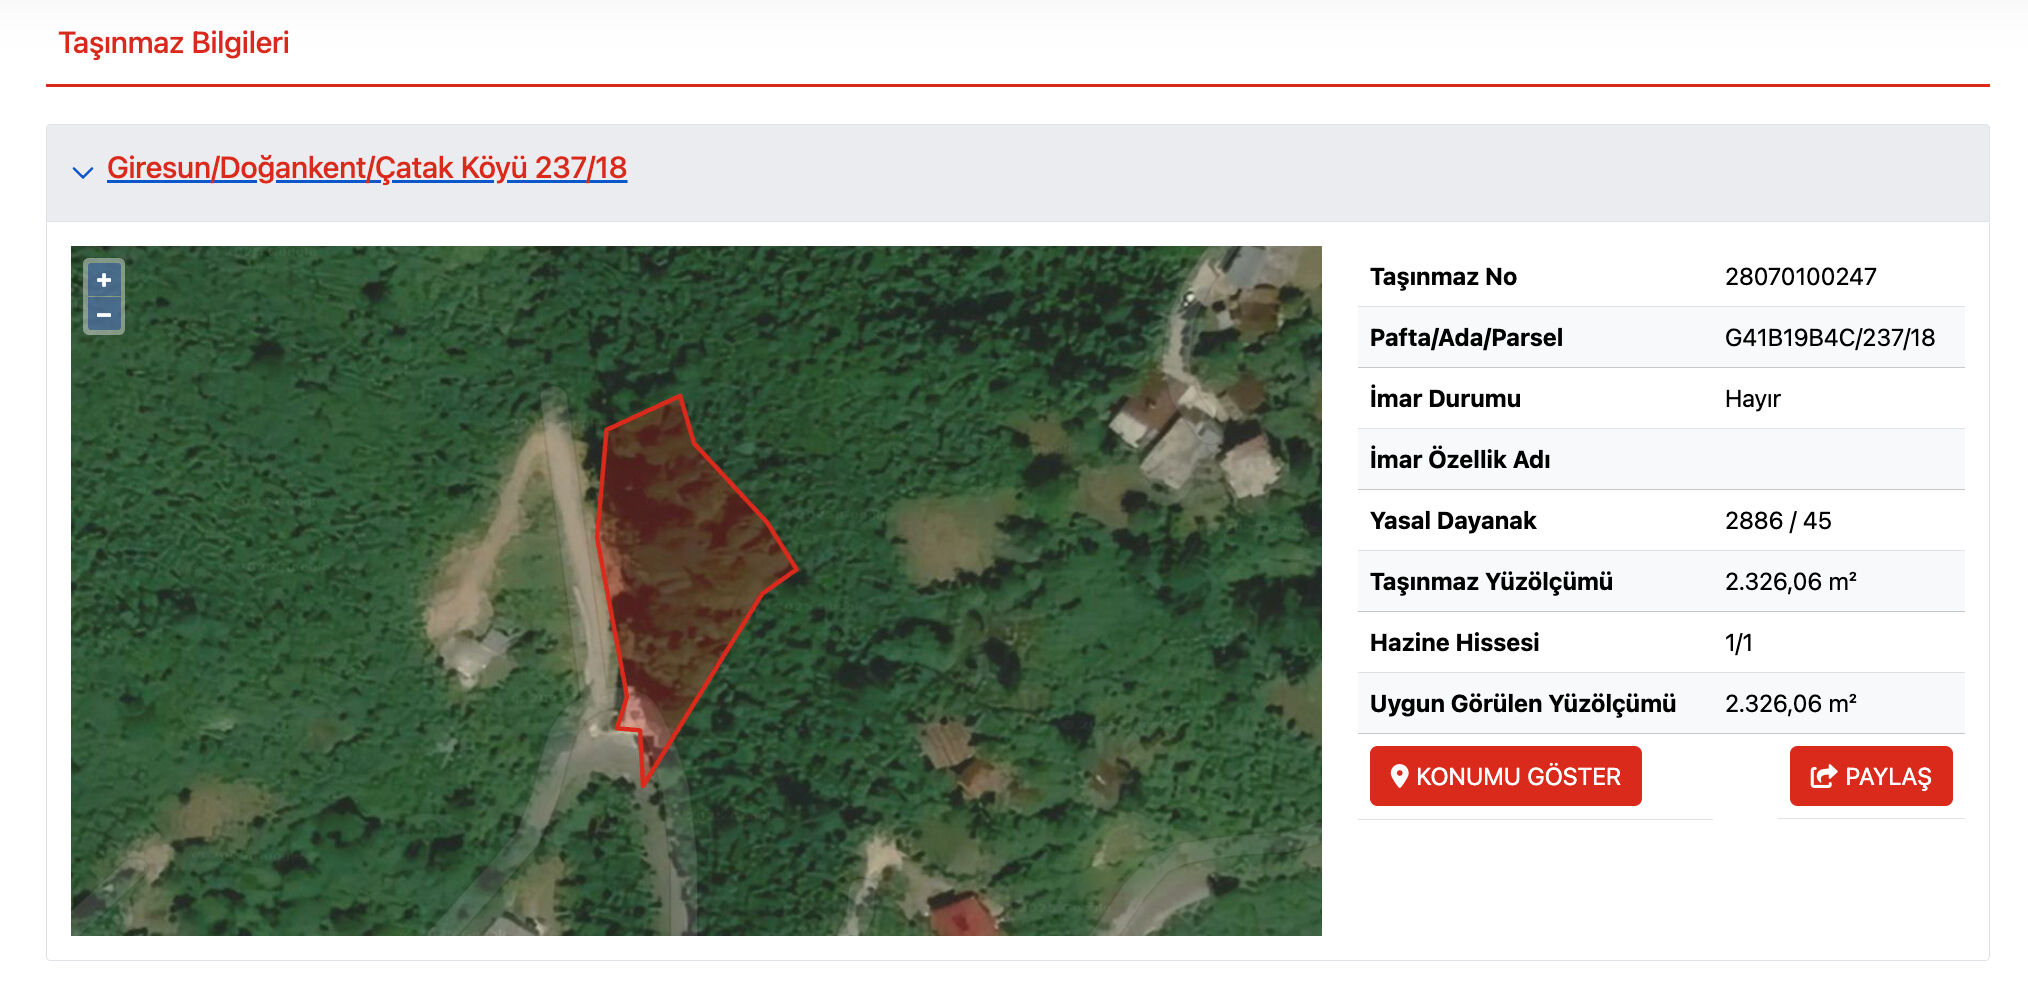Select the Taşınmaz Bilgileri heading
2028x982 pixels.
click(174, 43)
